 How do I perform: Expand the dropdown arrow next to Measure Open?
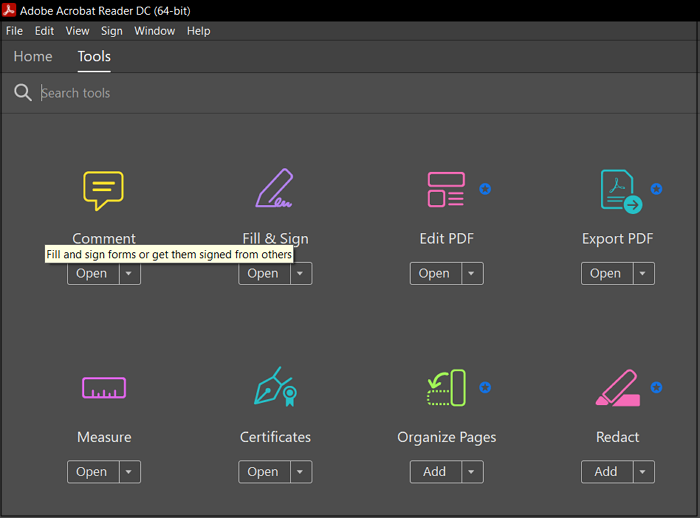point(129,472)
